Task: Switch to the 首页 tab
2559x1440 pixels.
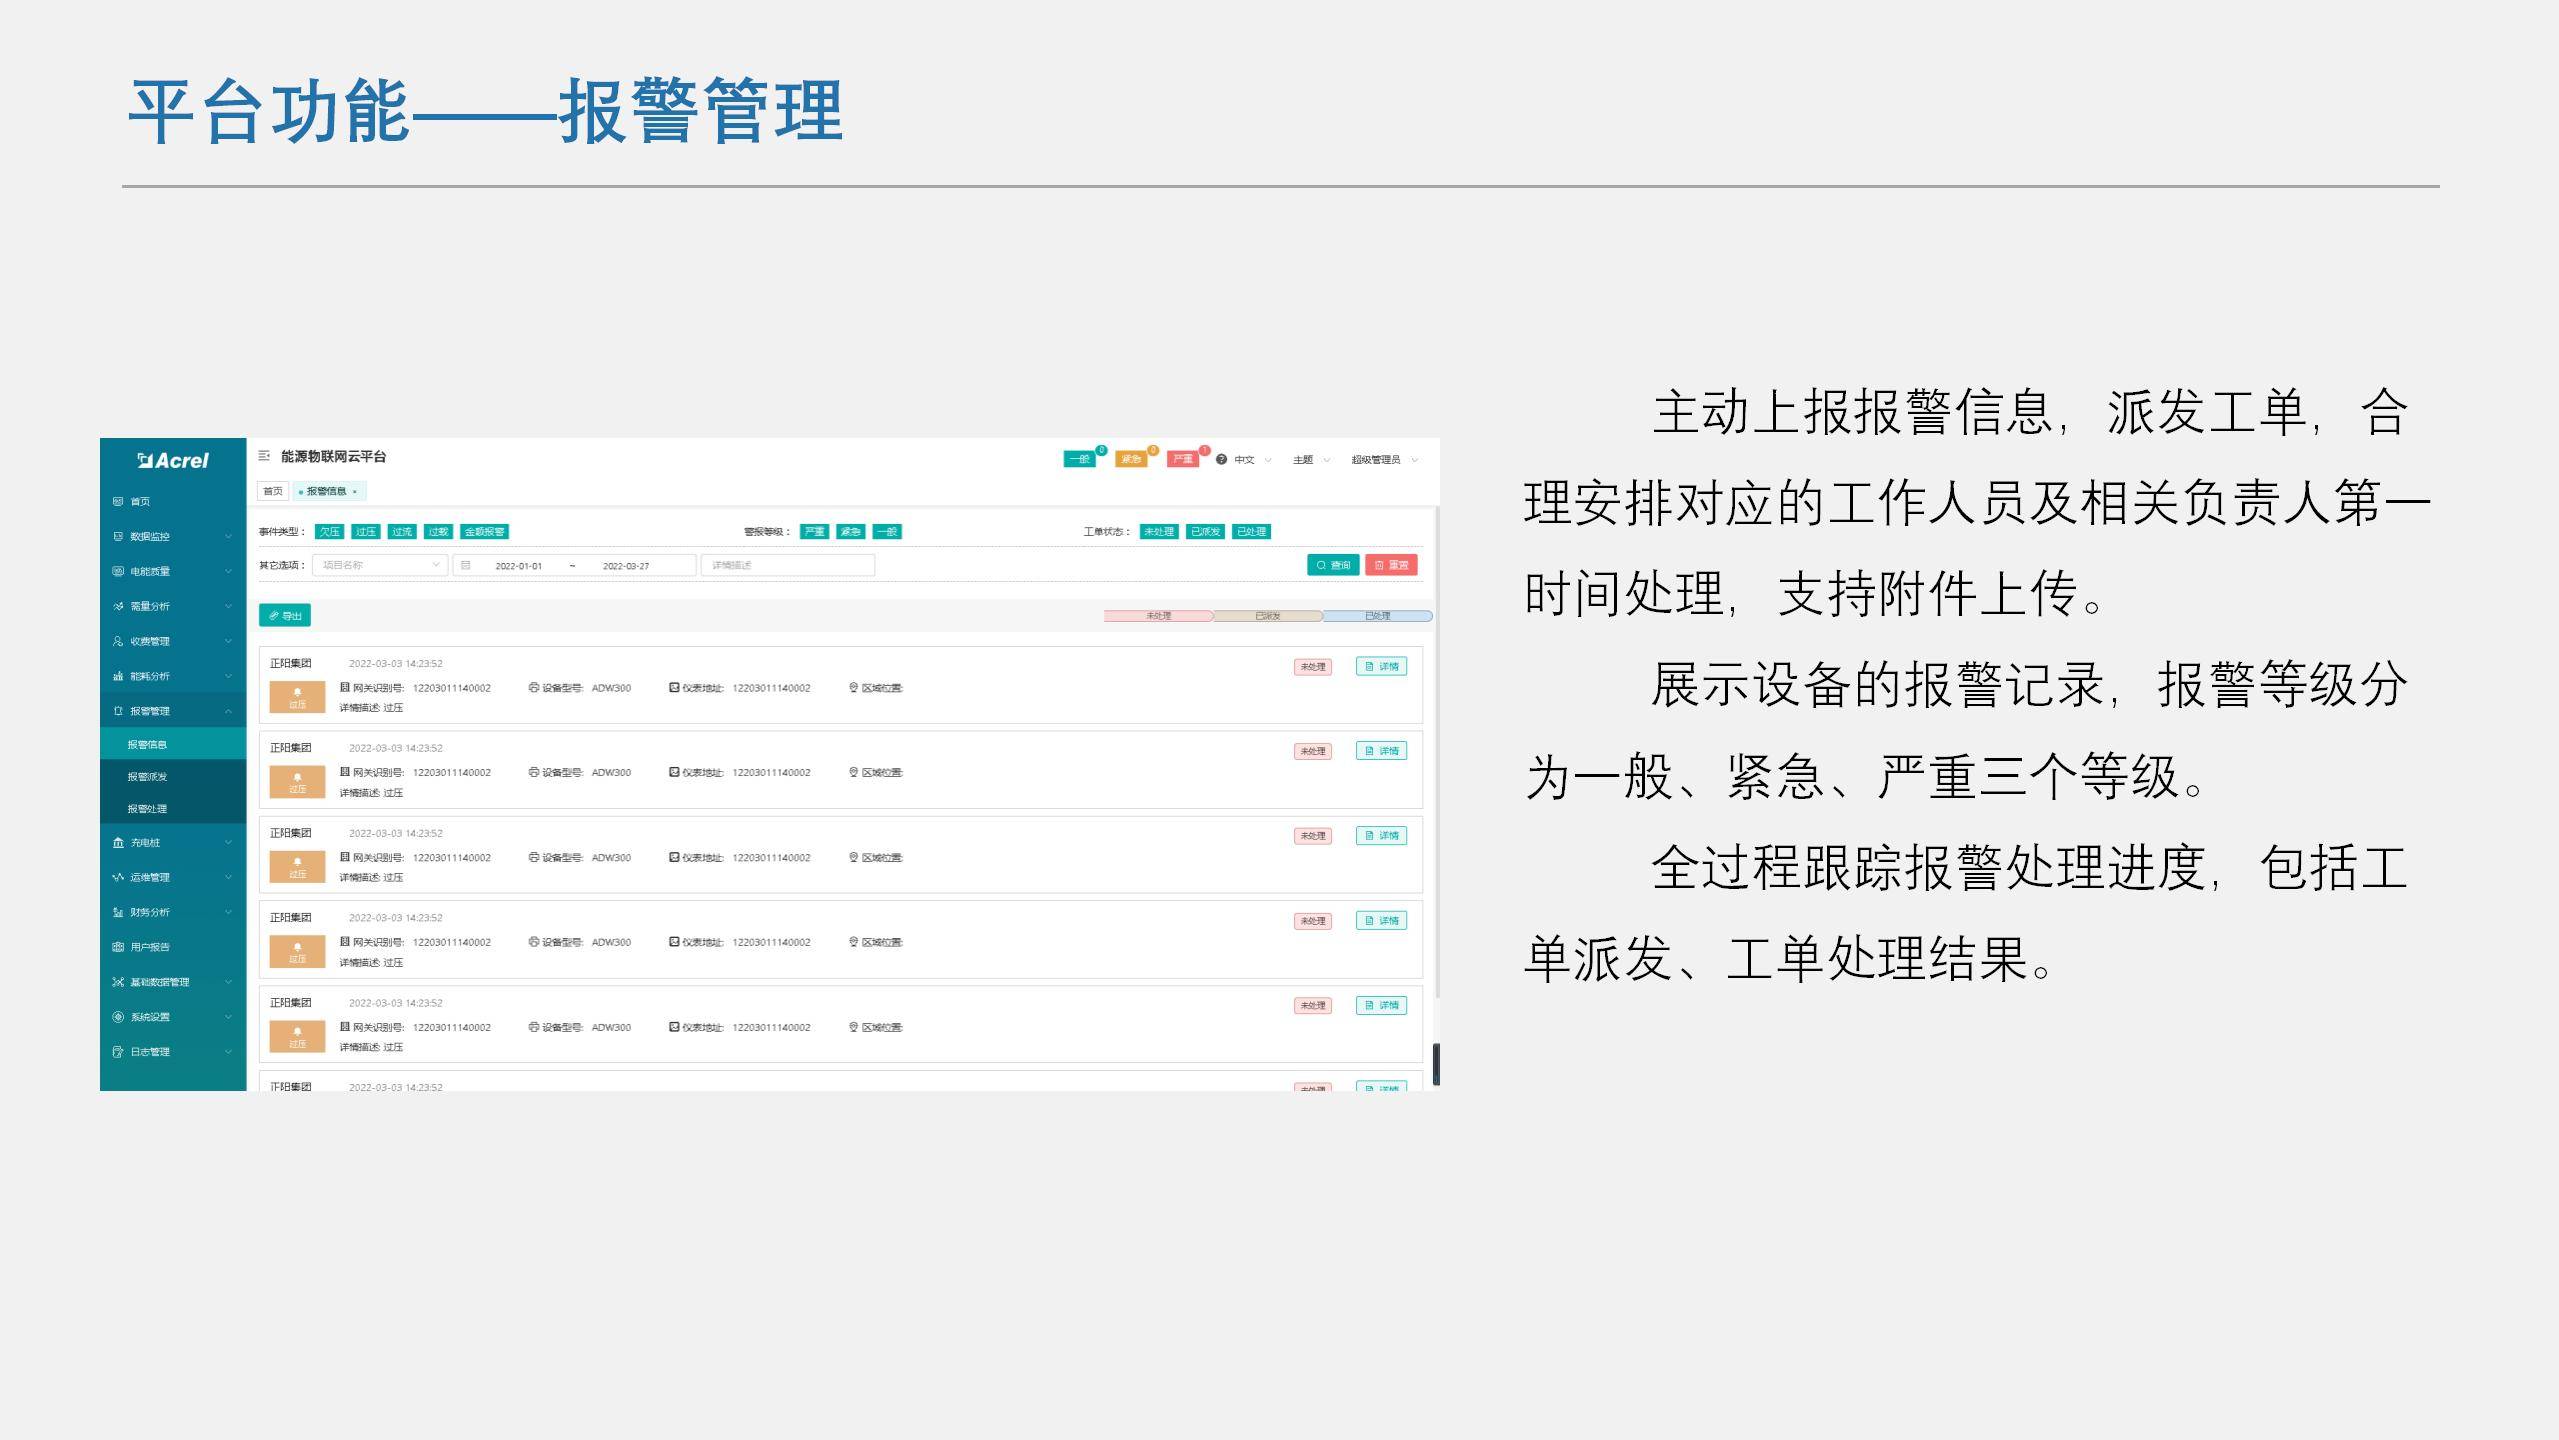Action: (x=273, y=492)
